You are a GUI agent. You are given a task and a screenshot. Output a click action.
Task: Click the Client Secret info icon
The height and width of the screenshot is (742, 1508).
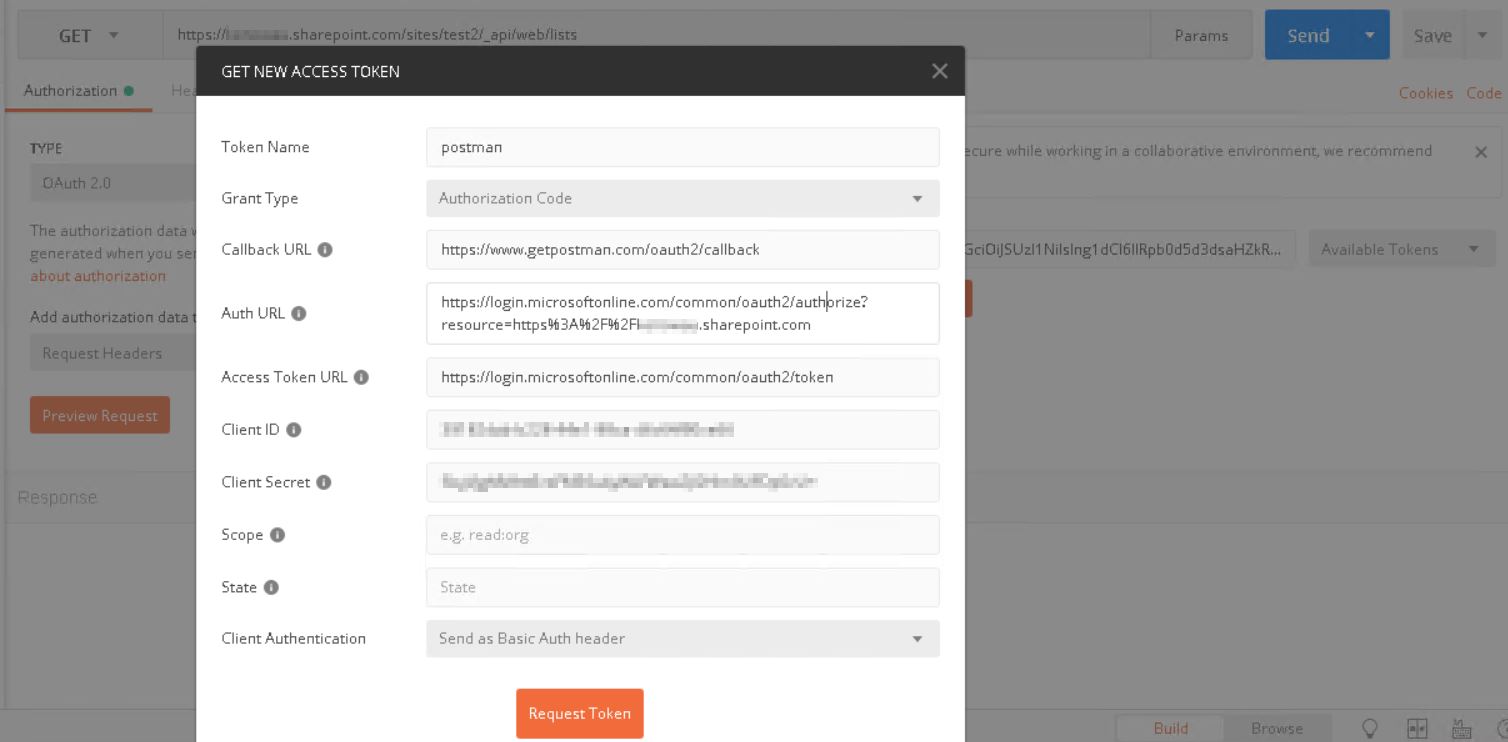pyautogui.click(x=323, y=482)
